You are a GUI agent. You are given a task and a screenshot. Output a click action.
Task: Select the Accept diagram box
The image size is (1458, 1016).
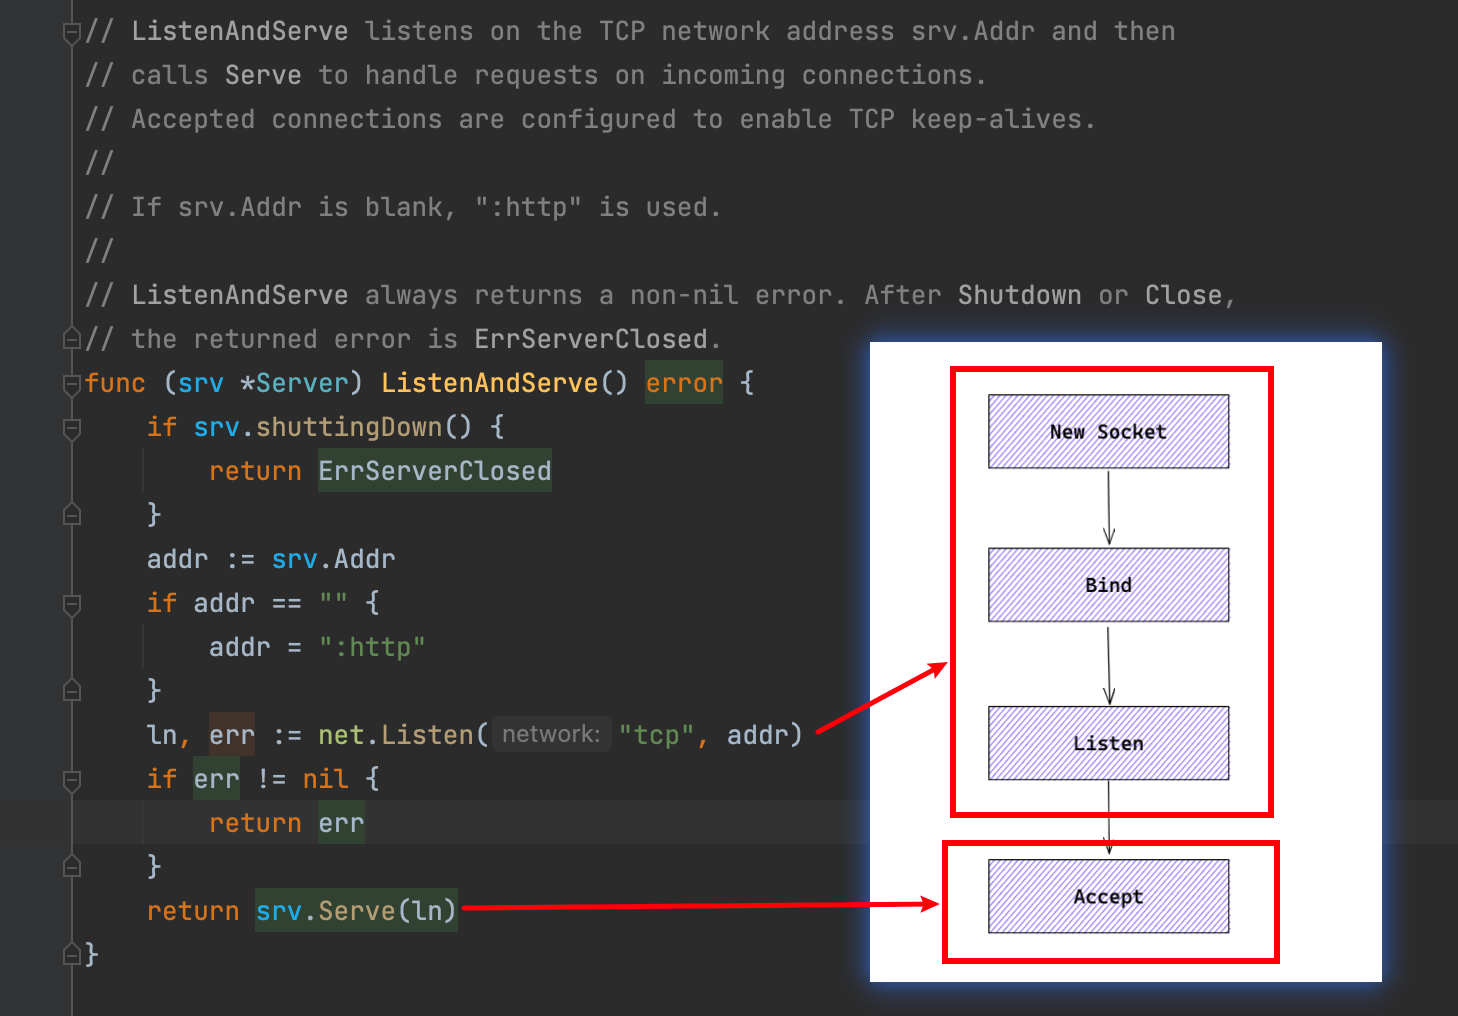click(x=1108, y=896)
